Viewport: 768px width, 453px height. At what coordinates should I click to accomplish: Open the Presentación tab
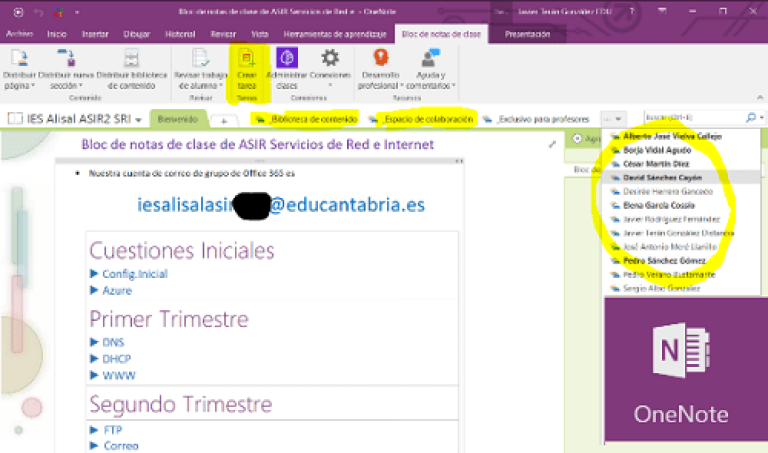tap(528, 34)
